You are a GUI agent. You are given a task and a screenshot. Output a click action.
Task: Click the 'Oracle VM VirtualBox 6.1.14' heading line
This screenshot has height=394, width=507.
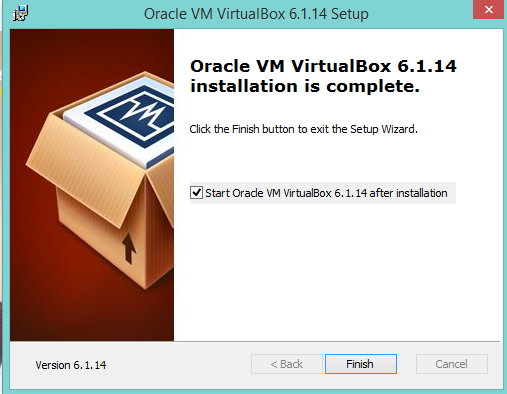(x=323, y=66)
